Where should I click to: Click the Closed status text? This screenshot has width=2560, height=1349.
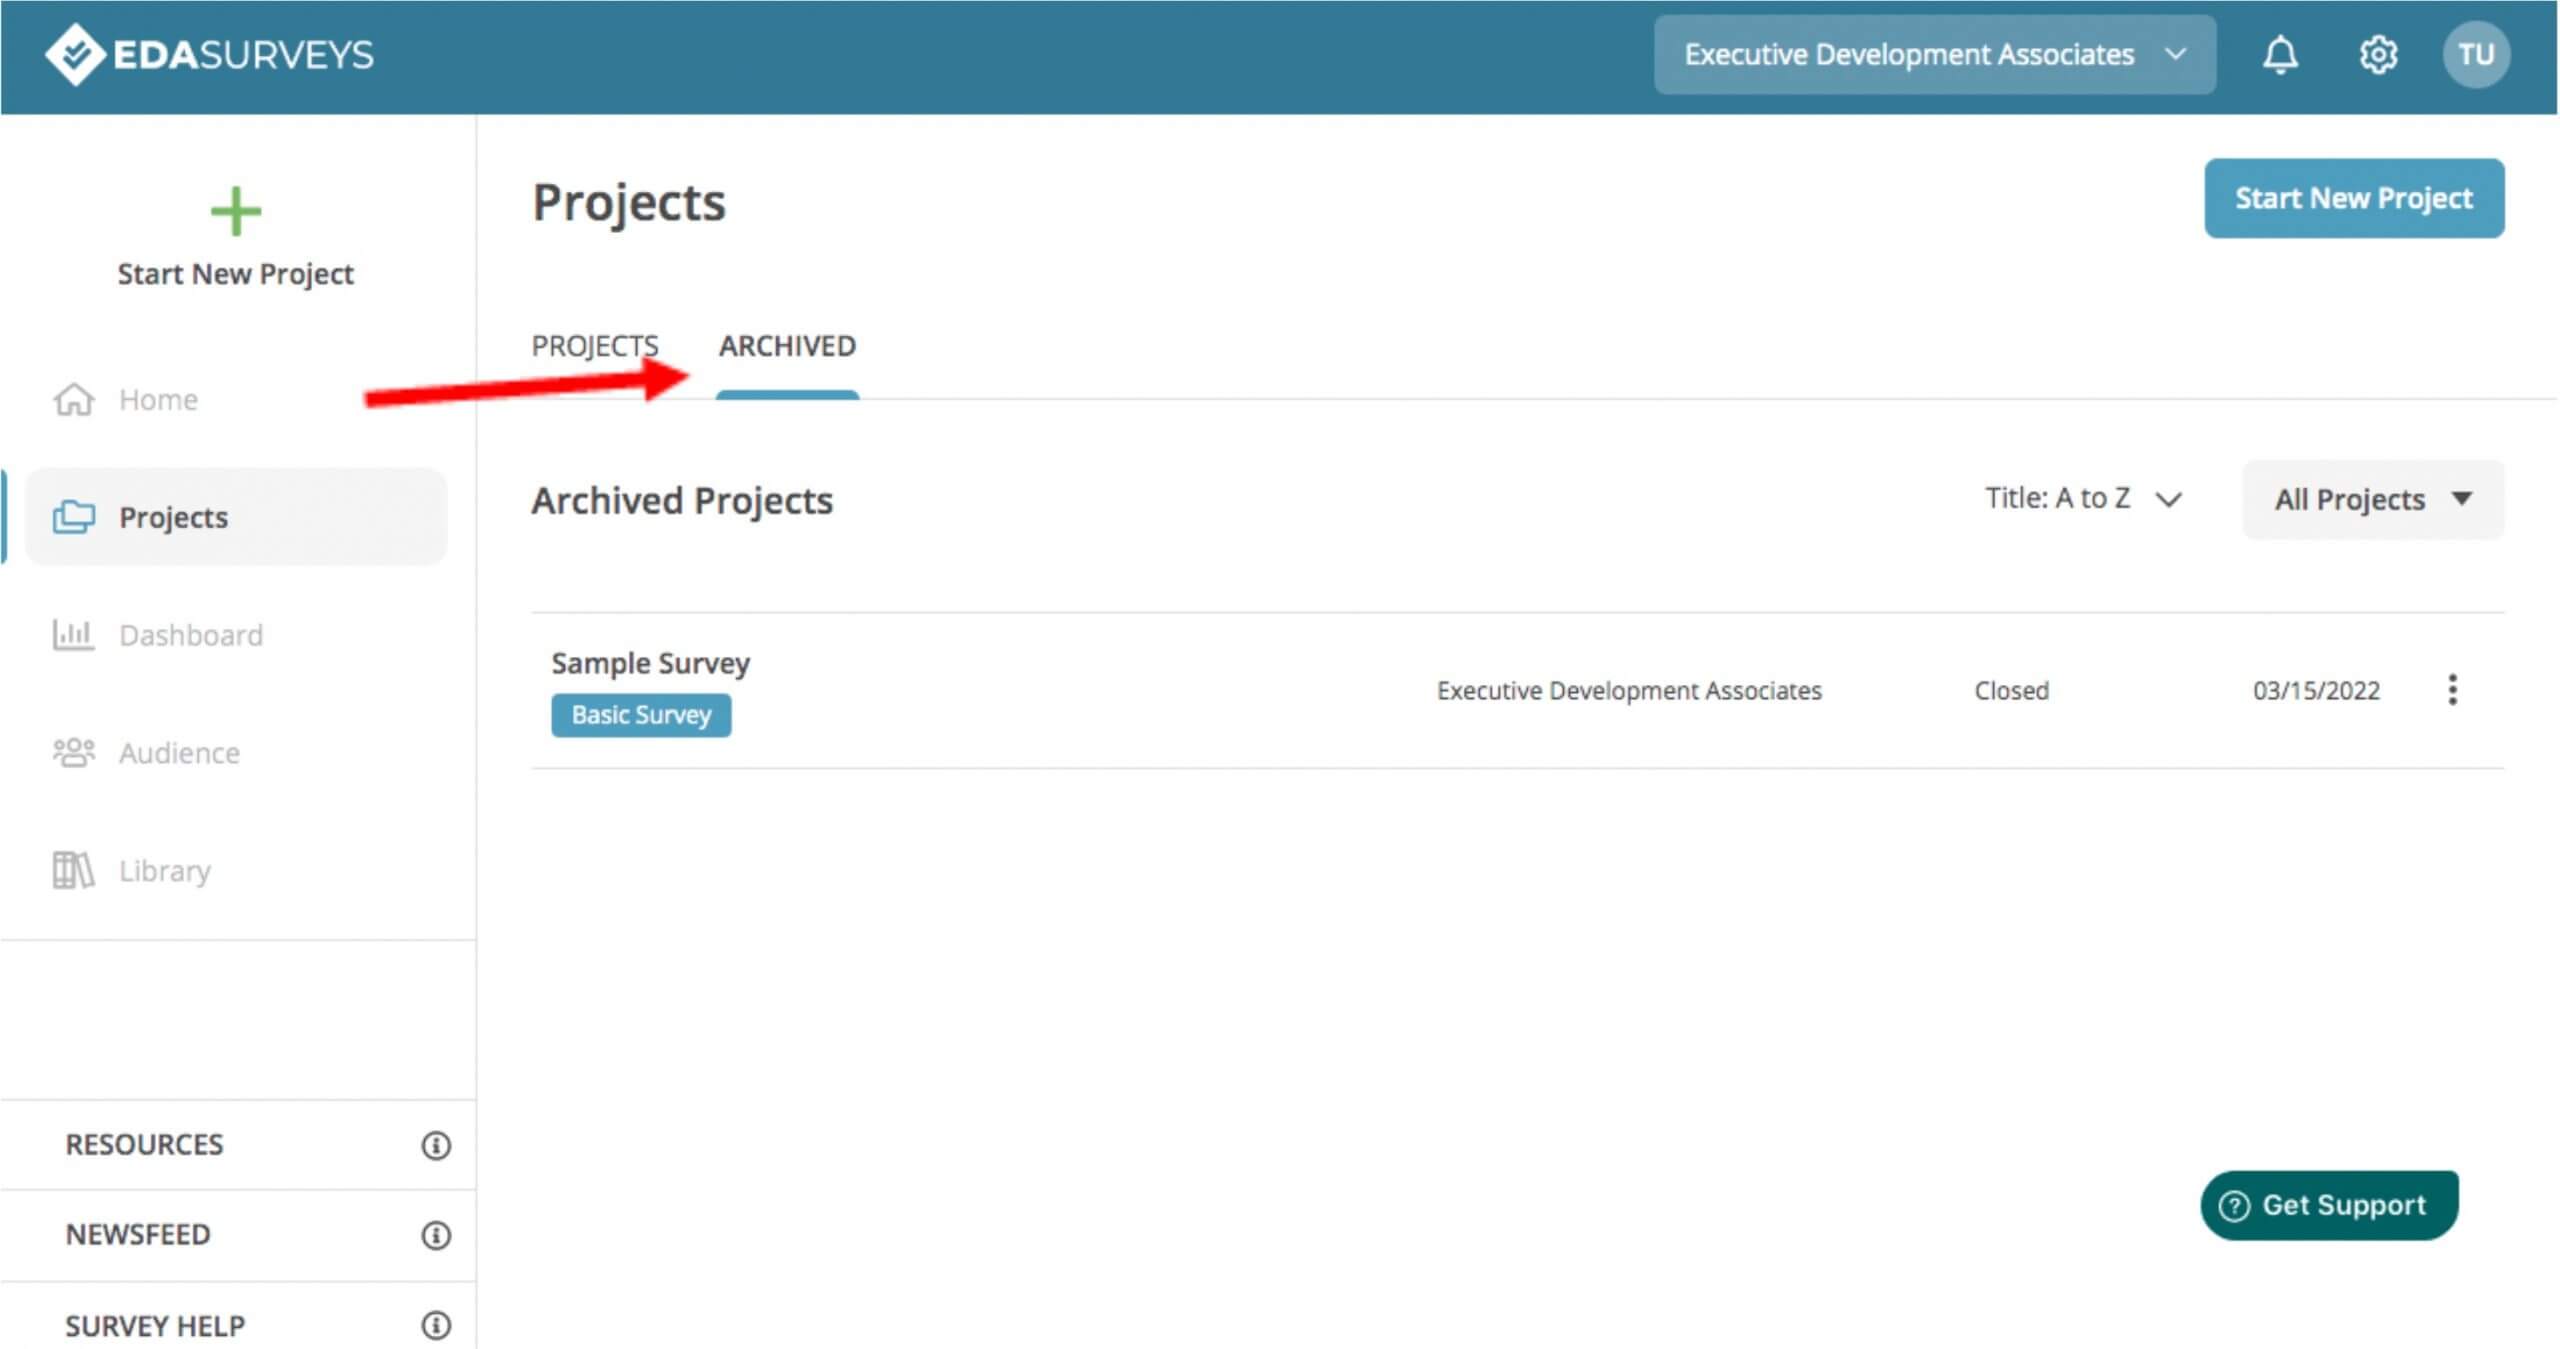(x=2011, y=690)
